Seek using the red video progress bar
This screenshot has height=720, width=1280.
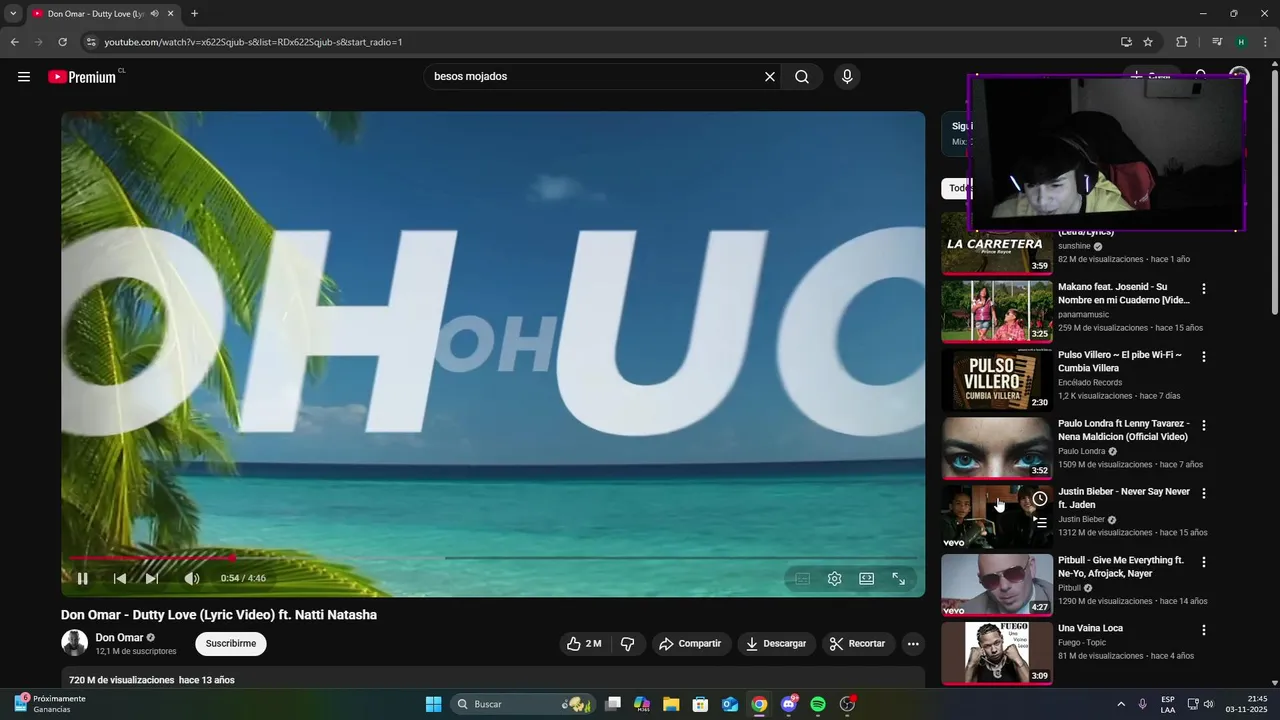(x=492, y=558)
